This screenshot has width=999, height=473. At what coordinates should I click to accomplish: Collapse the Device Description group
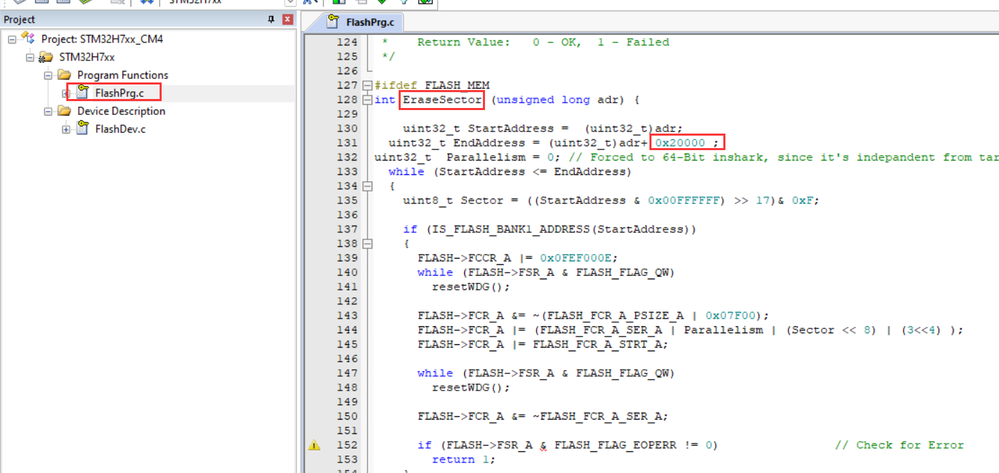[x=48, y=111]
